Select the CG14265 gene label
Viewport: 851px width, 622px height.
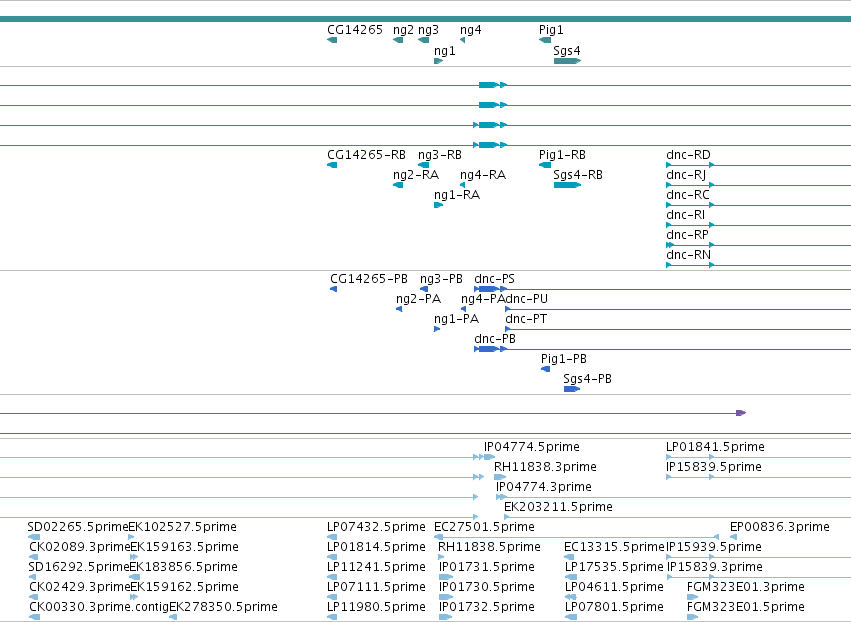click(355, 30)
